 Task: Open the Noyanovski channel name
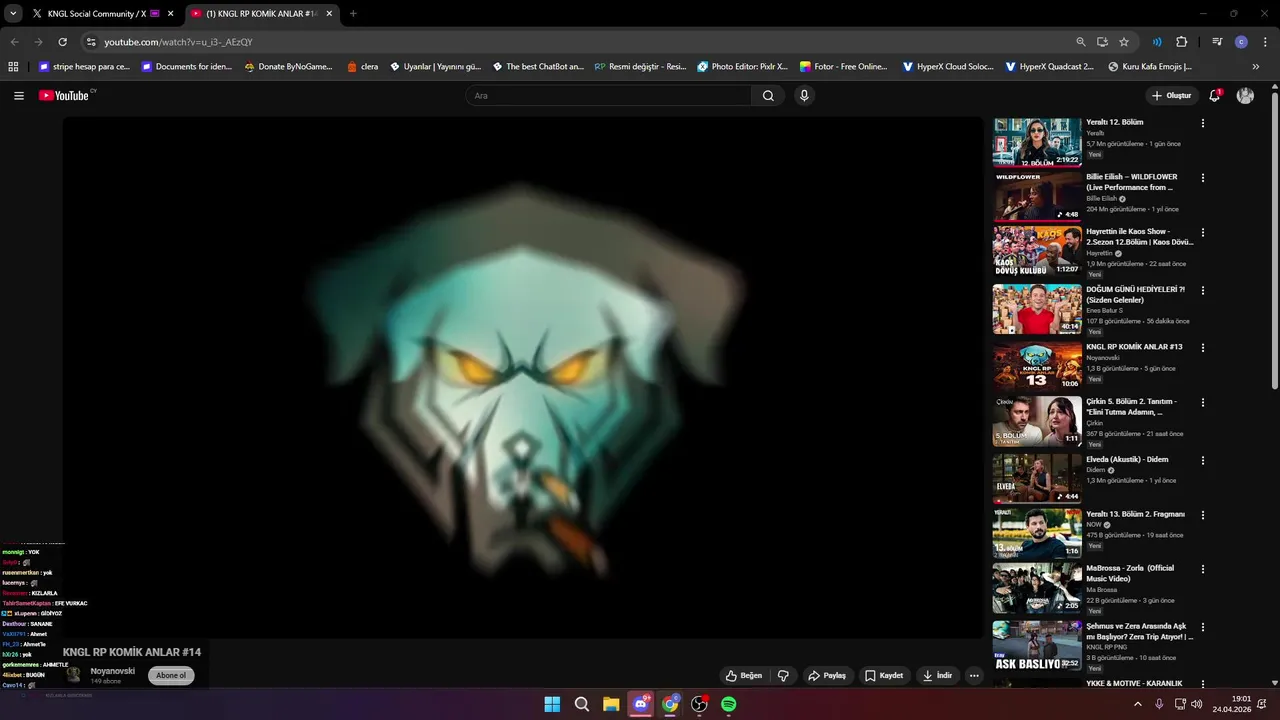pos(113,671)
